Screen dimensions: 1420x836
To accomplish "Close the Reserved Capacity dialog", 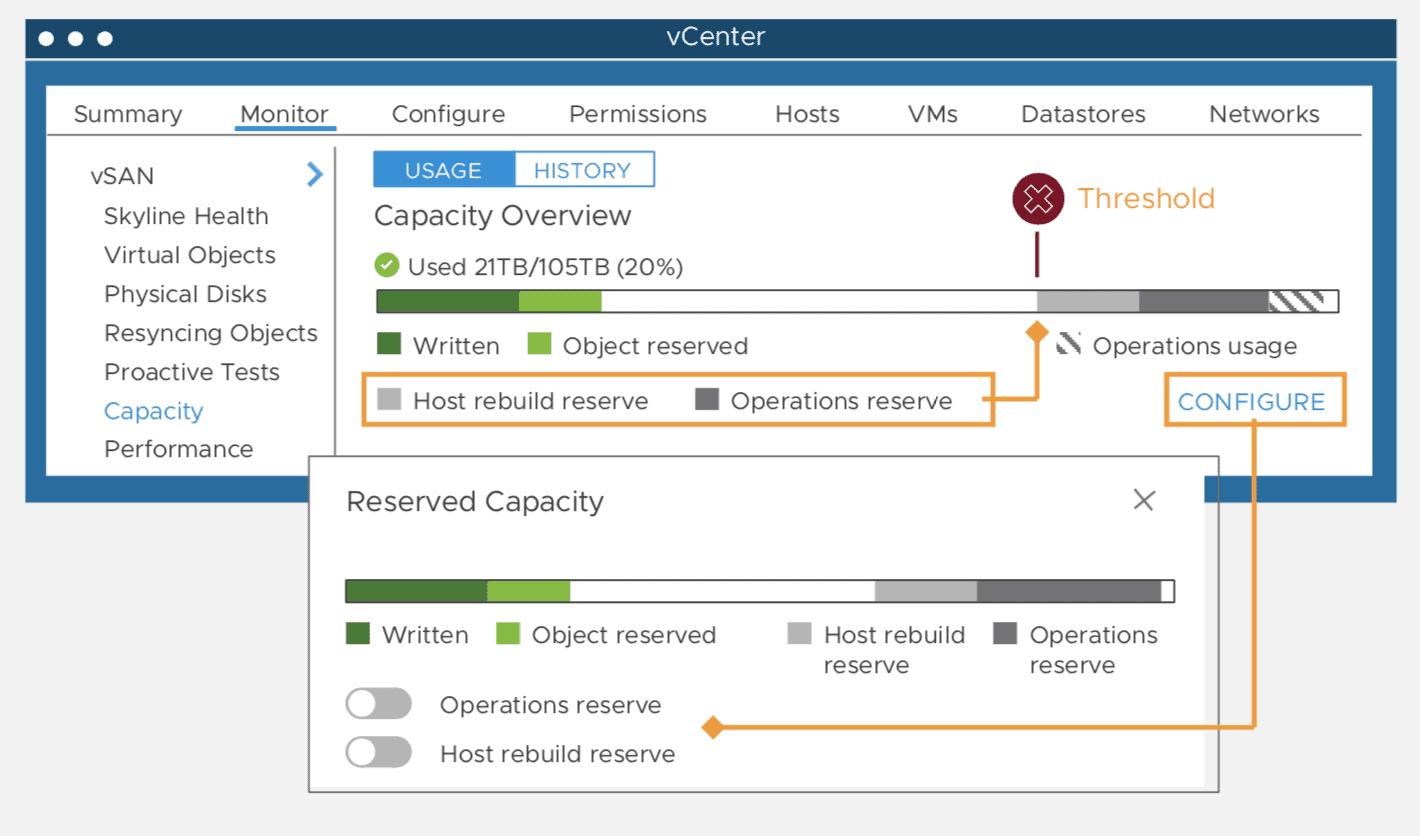I will 1144,500.
